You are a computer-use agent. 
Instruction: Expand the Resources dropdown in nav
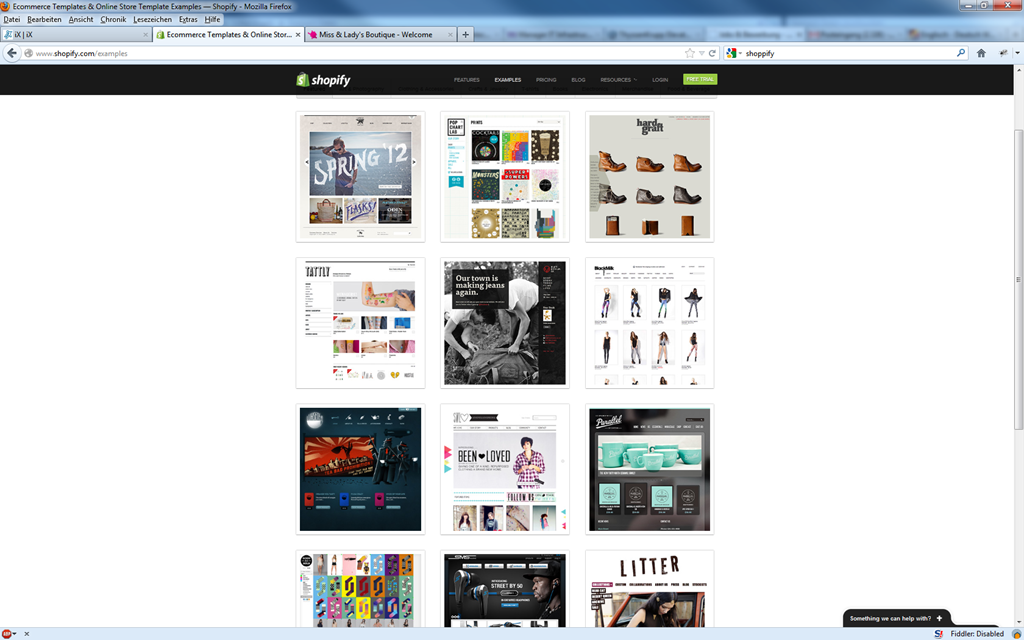(x=618, y=80)
